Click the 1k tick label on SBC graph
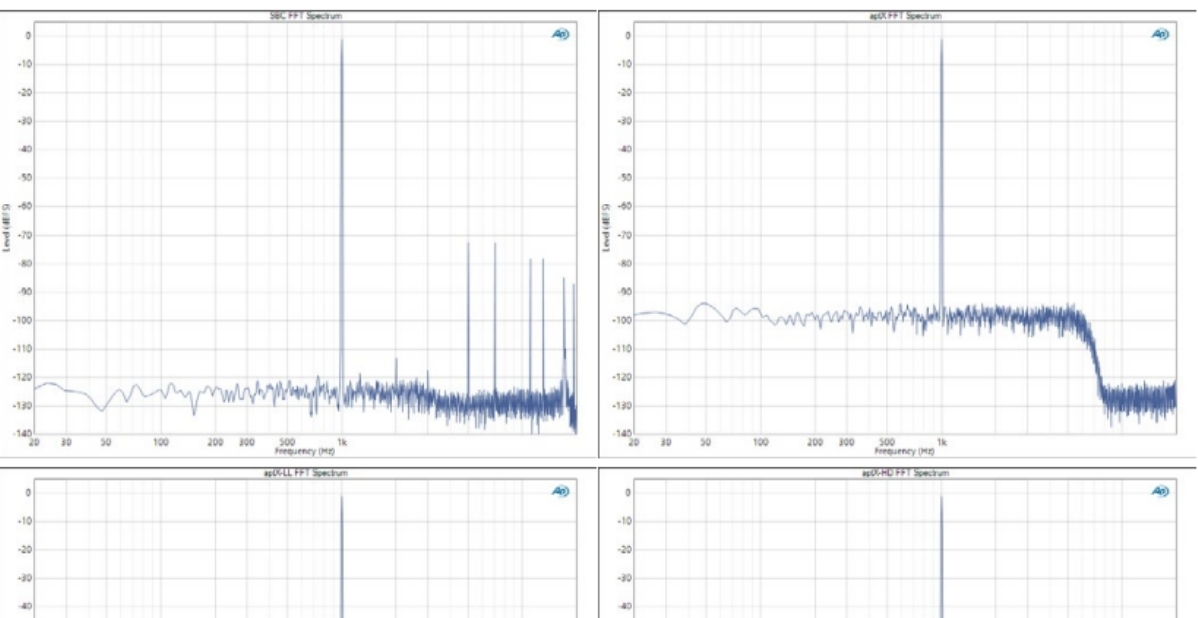The height and width of the screenshot is (618, 1198). 342,442
